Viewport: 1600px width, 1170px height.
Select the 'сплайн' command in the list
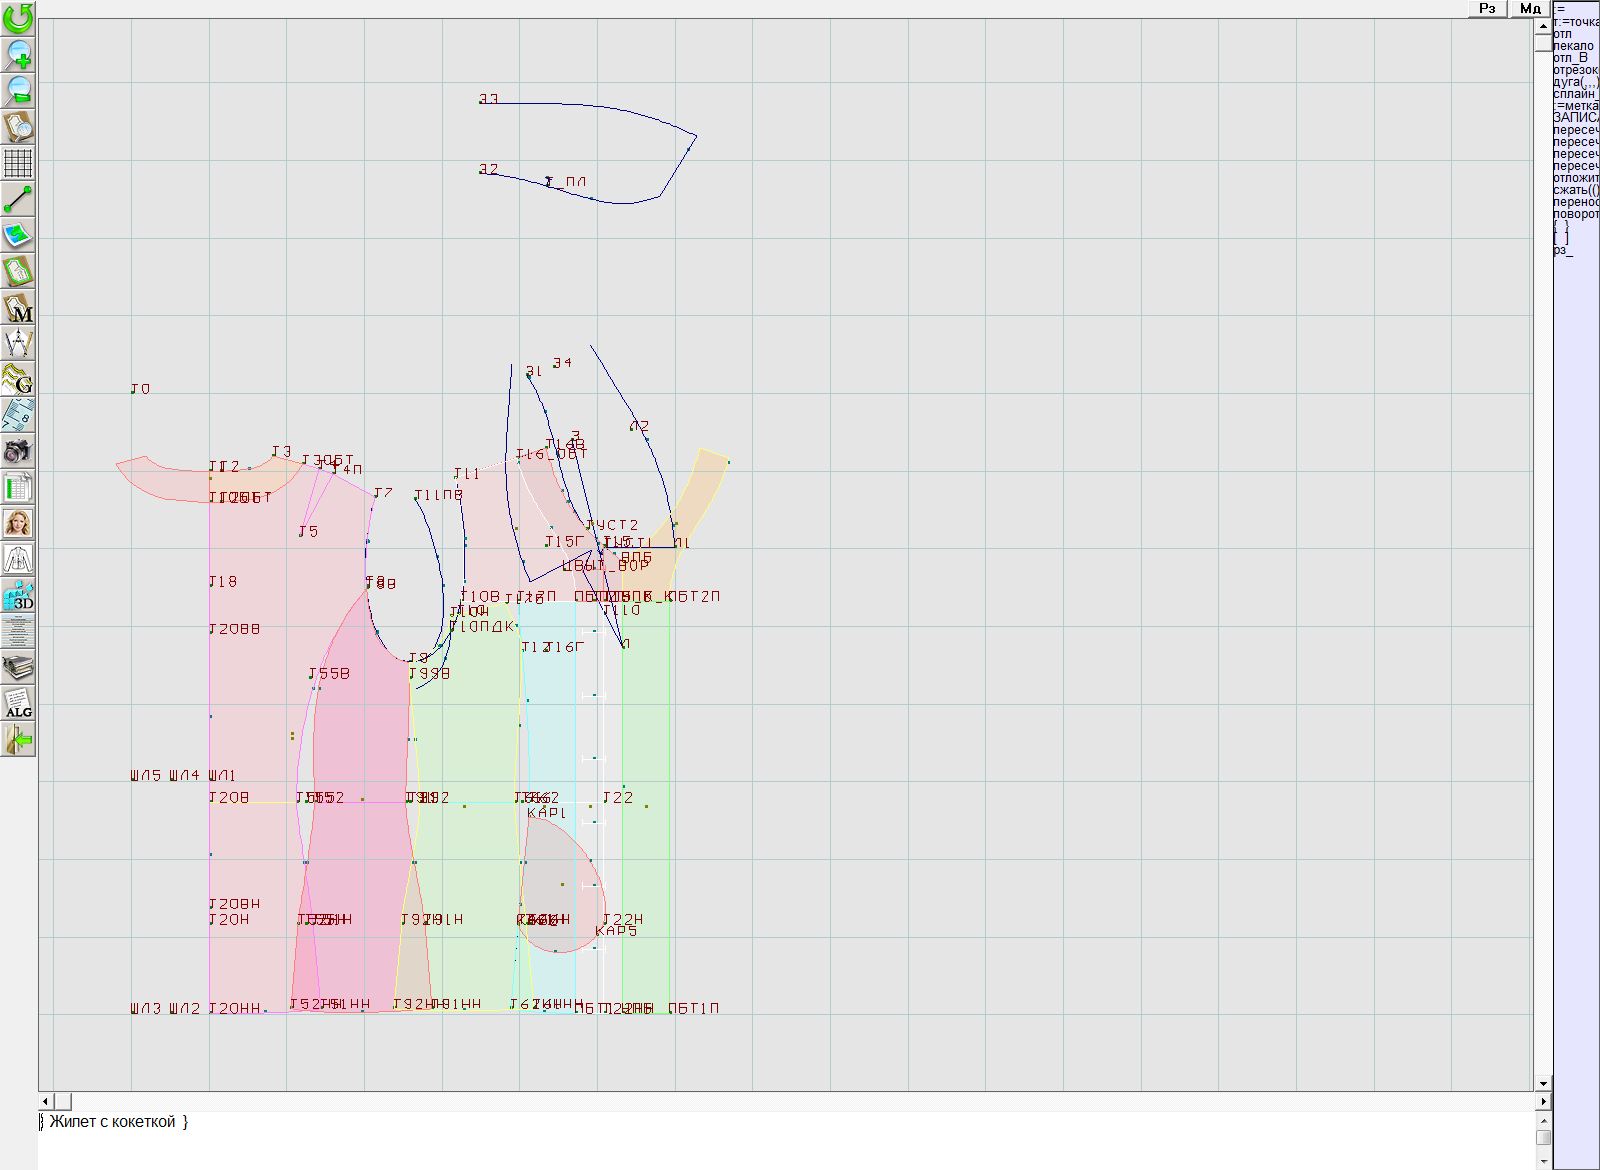click(1574, 94)
